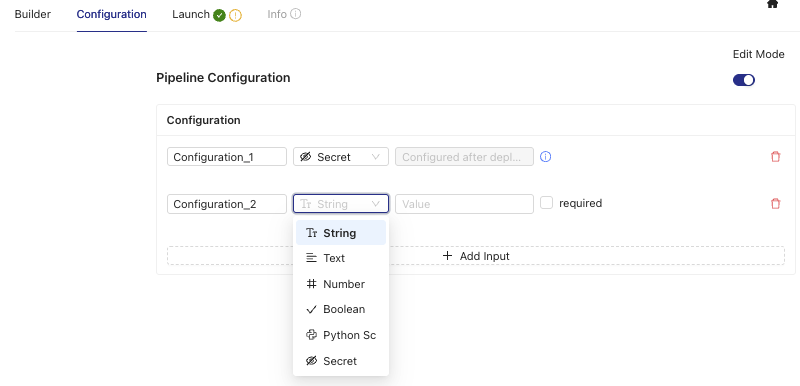Select Number from the type dropdown list
Viewport: 800px width, 386px height.
(x=341, y=284)
